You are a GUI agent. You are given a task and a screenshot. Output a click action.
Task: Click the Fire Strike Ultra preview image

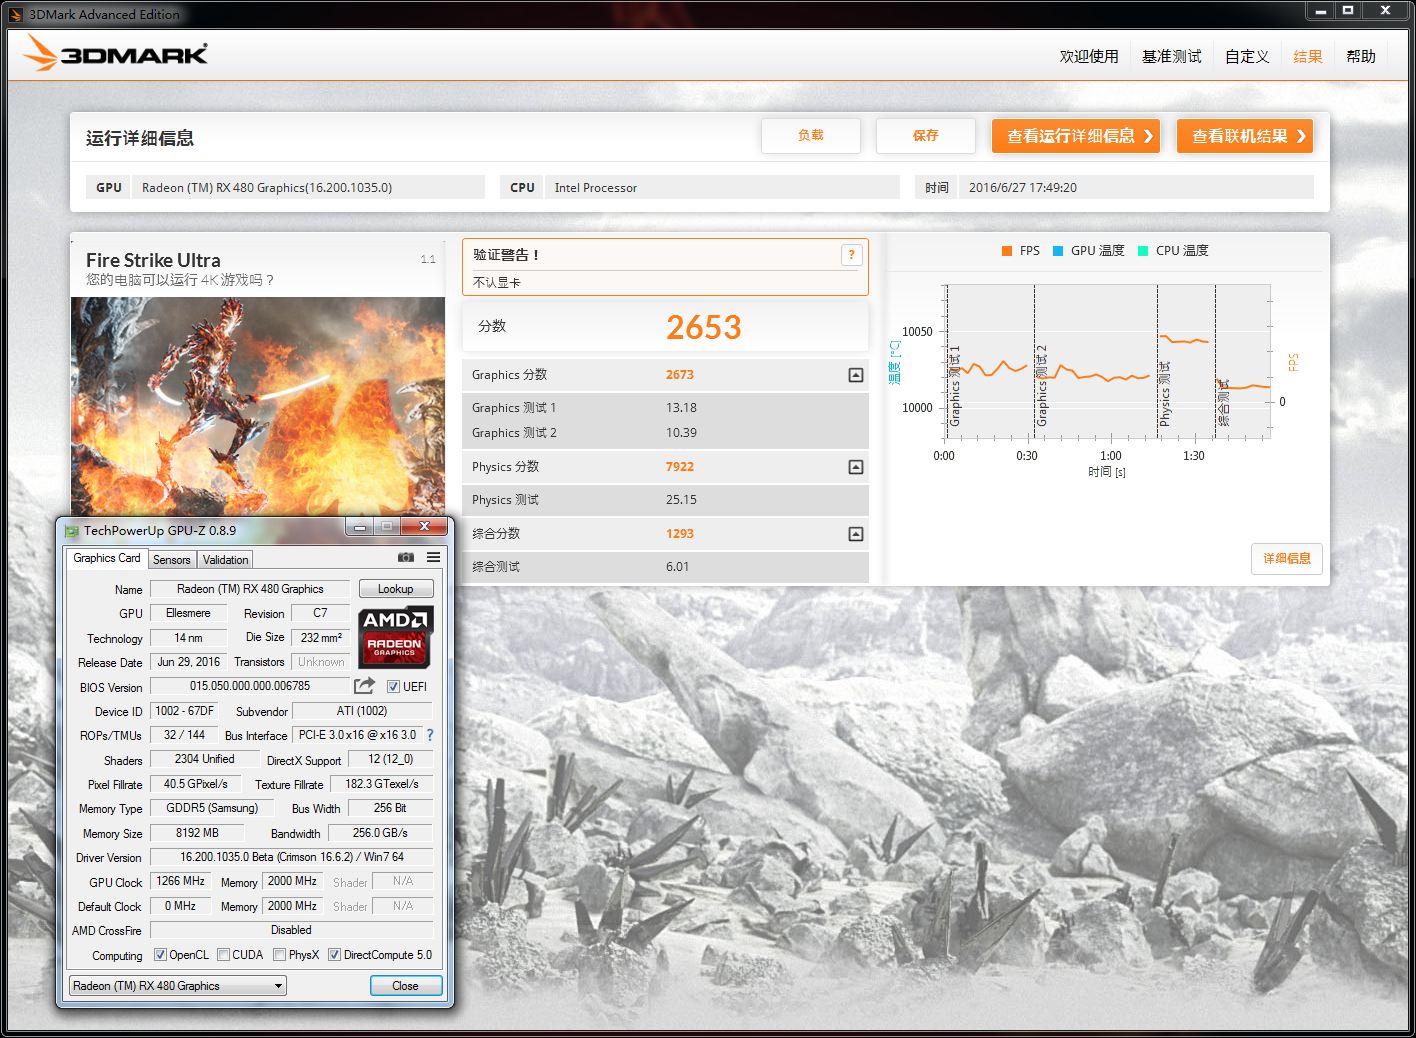click(258, 406)
